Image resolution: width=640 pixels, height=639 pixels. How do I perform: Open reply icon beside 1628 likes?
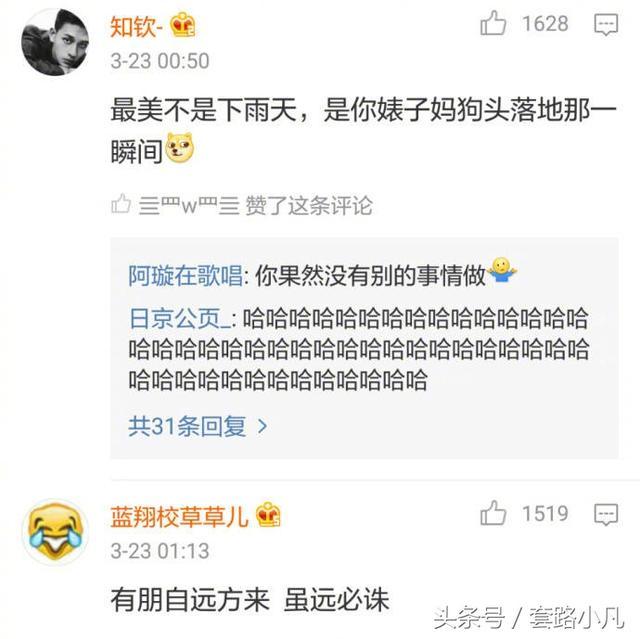(606, 24)
